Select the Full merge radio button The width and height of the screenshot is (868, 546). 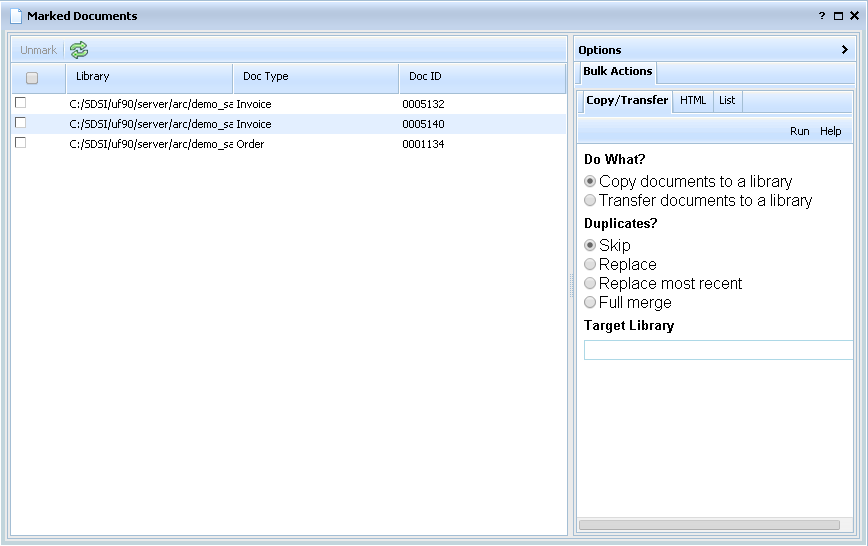(590, 303)
